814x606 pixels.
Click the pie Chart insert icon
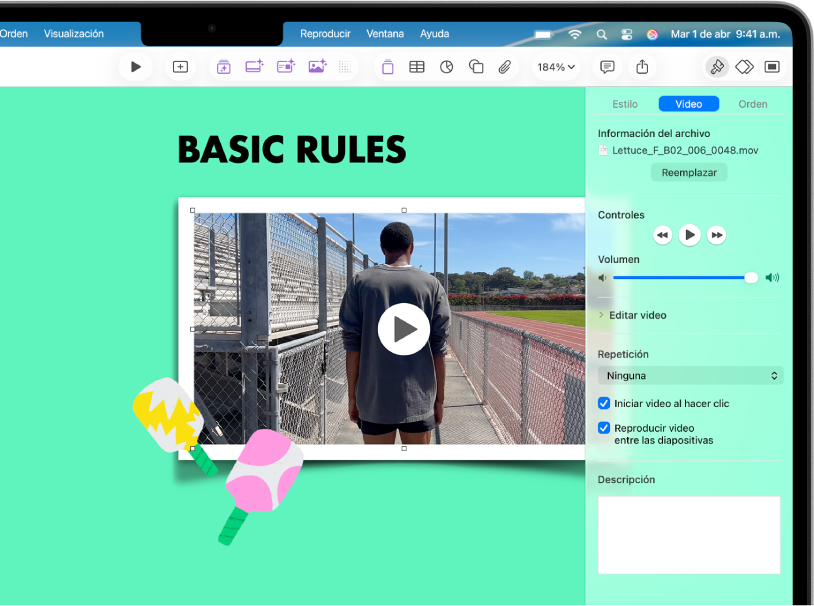pos(447,67)
